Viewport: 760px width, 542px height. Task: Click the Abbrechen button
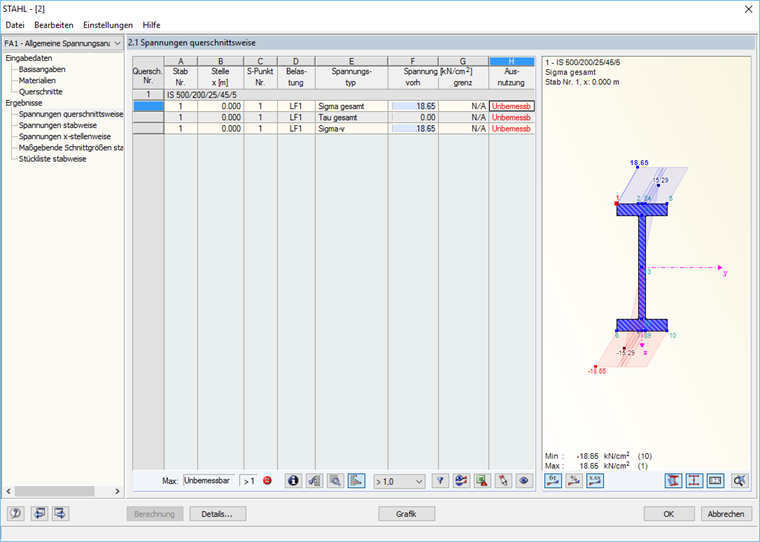[x=726, y=514]
